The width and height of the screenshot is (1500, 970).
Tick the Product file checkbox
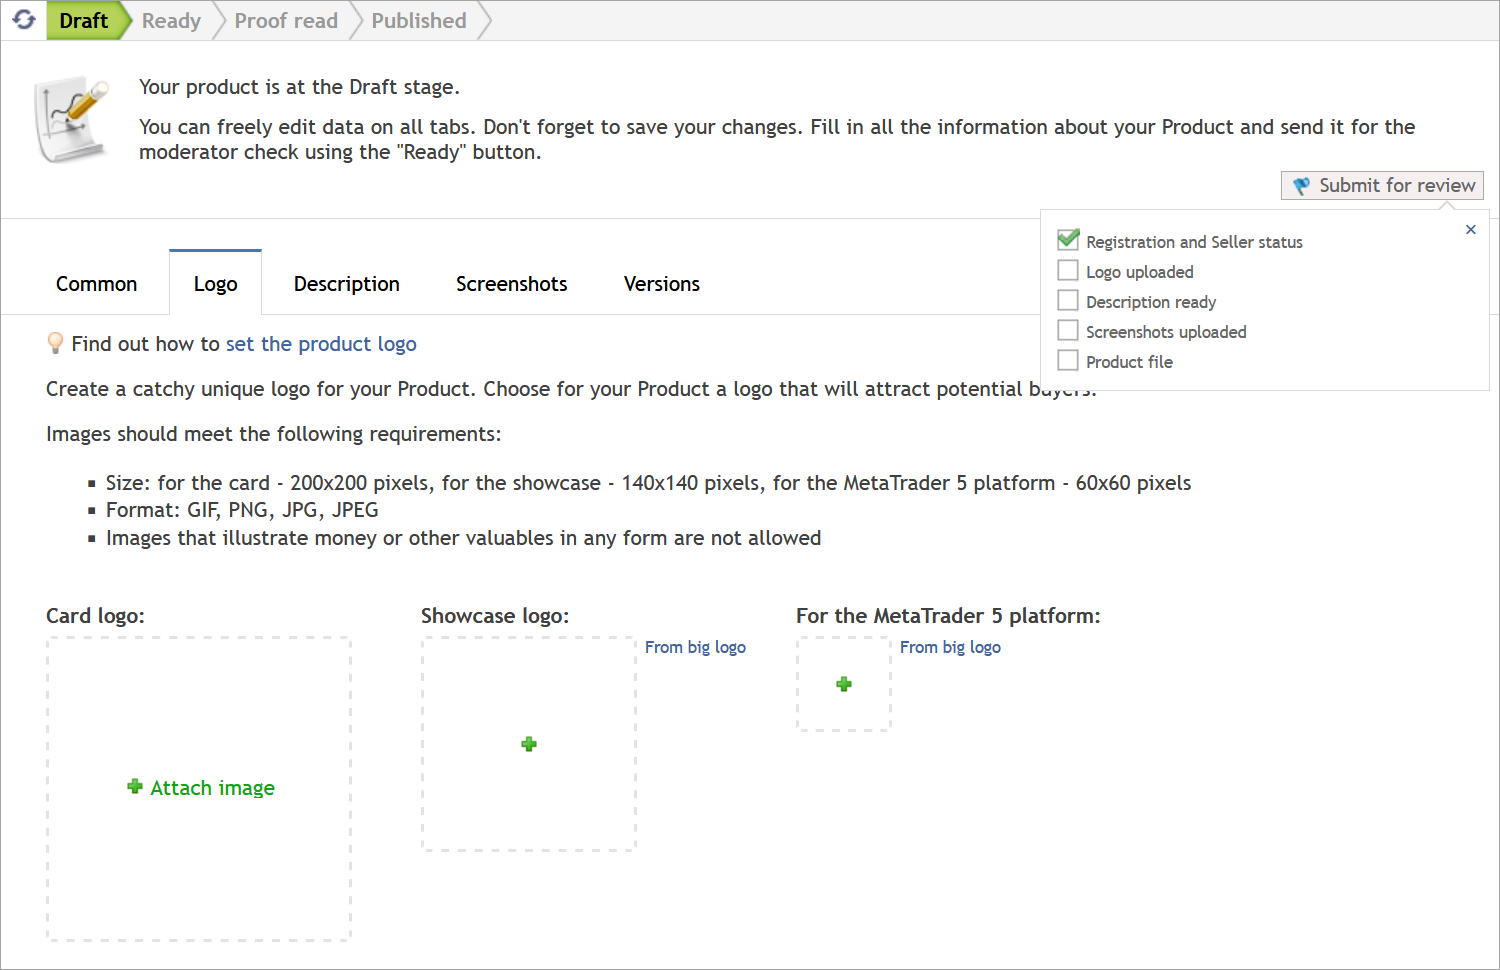point(1068,361)
